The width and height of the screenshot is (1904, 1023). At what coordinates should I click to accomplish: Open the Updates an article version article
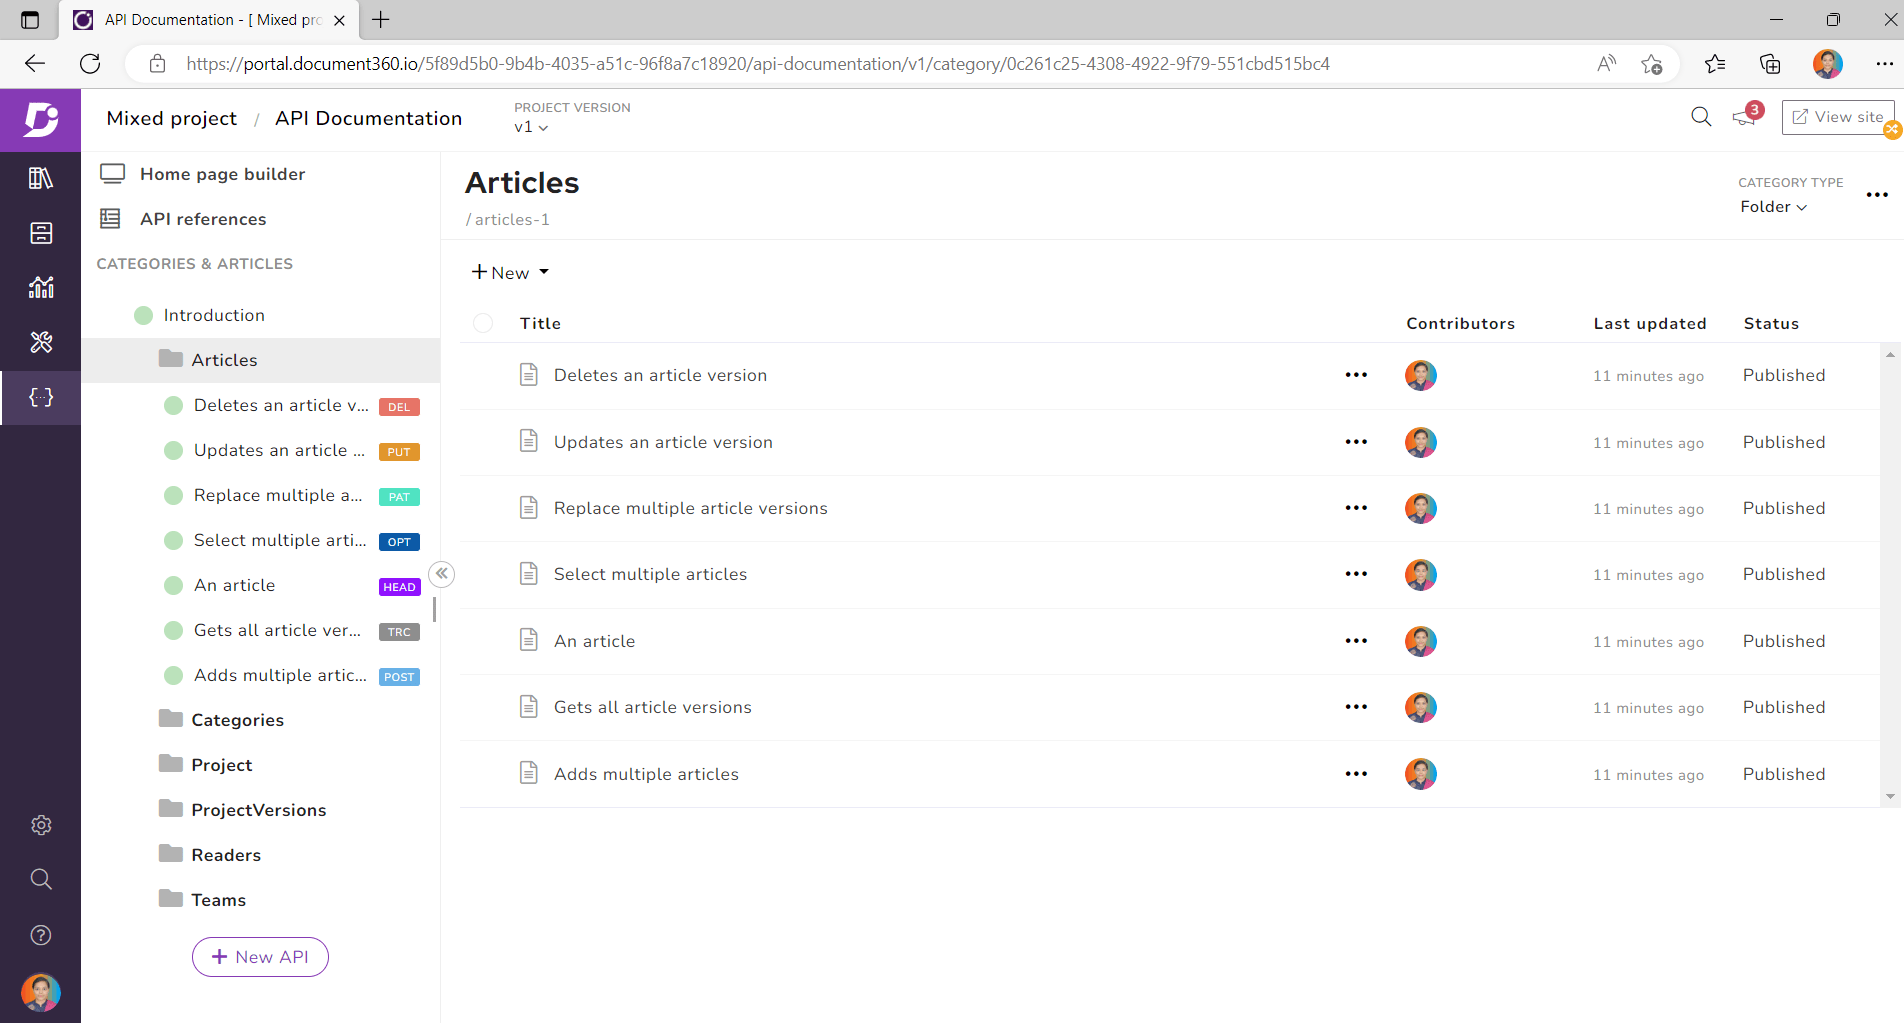pos(663,442)
